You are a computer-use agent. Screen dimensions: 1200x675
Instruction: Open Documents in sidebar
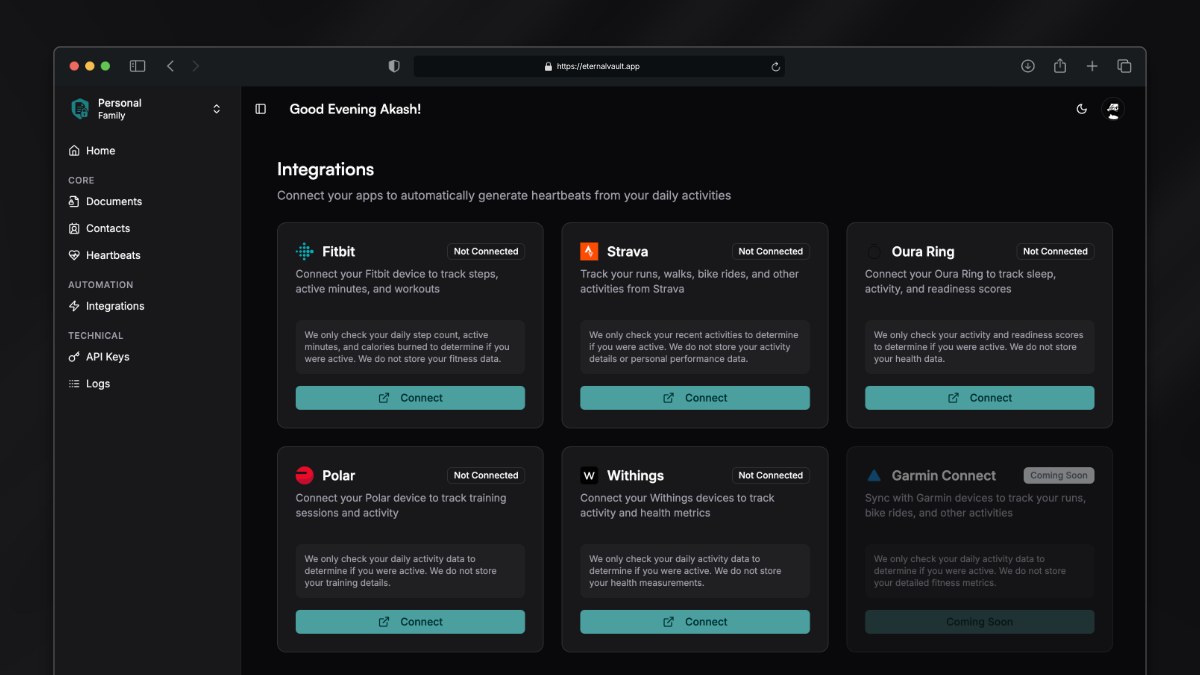coord(146,202)
